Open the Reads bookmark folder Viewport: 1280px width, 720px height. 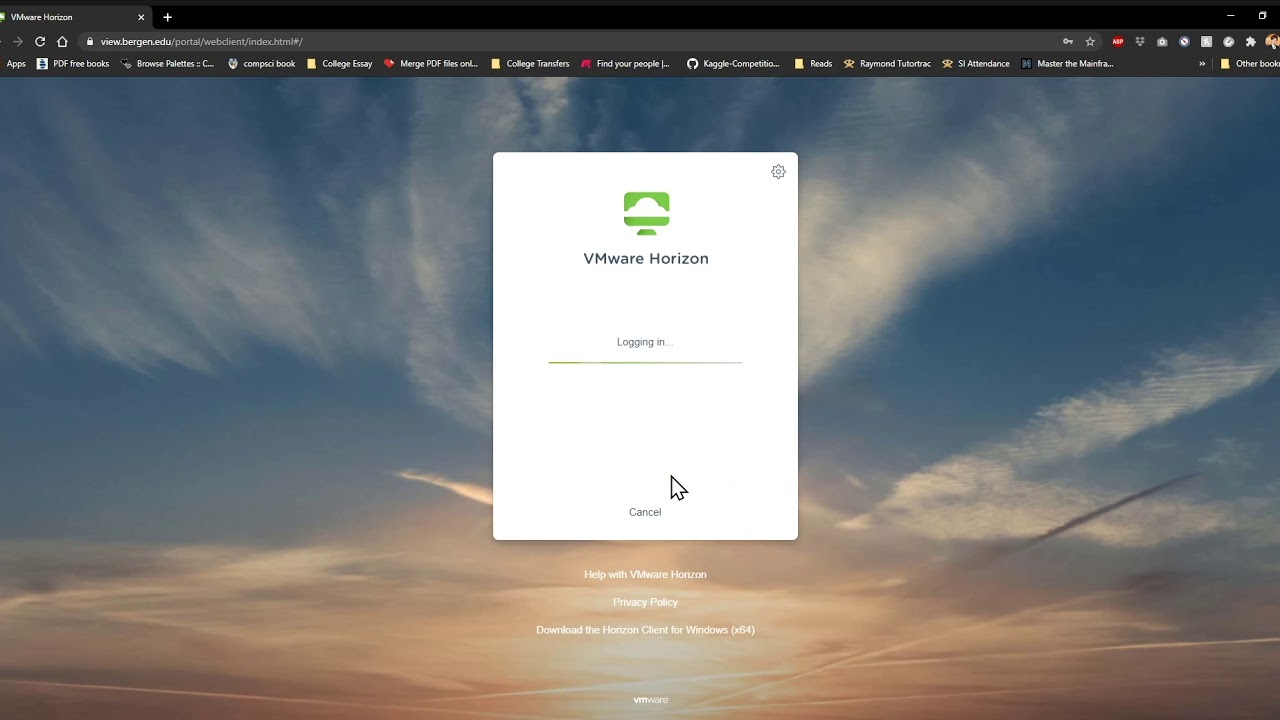[x=813, y=64]
